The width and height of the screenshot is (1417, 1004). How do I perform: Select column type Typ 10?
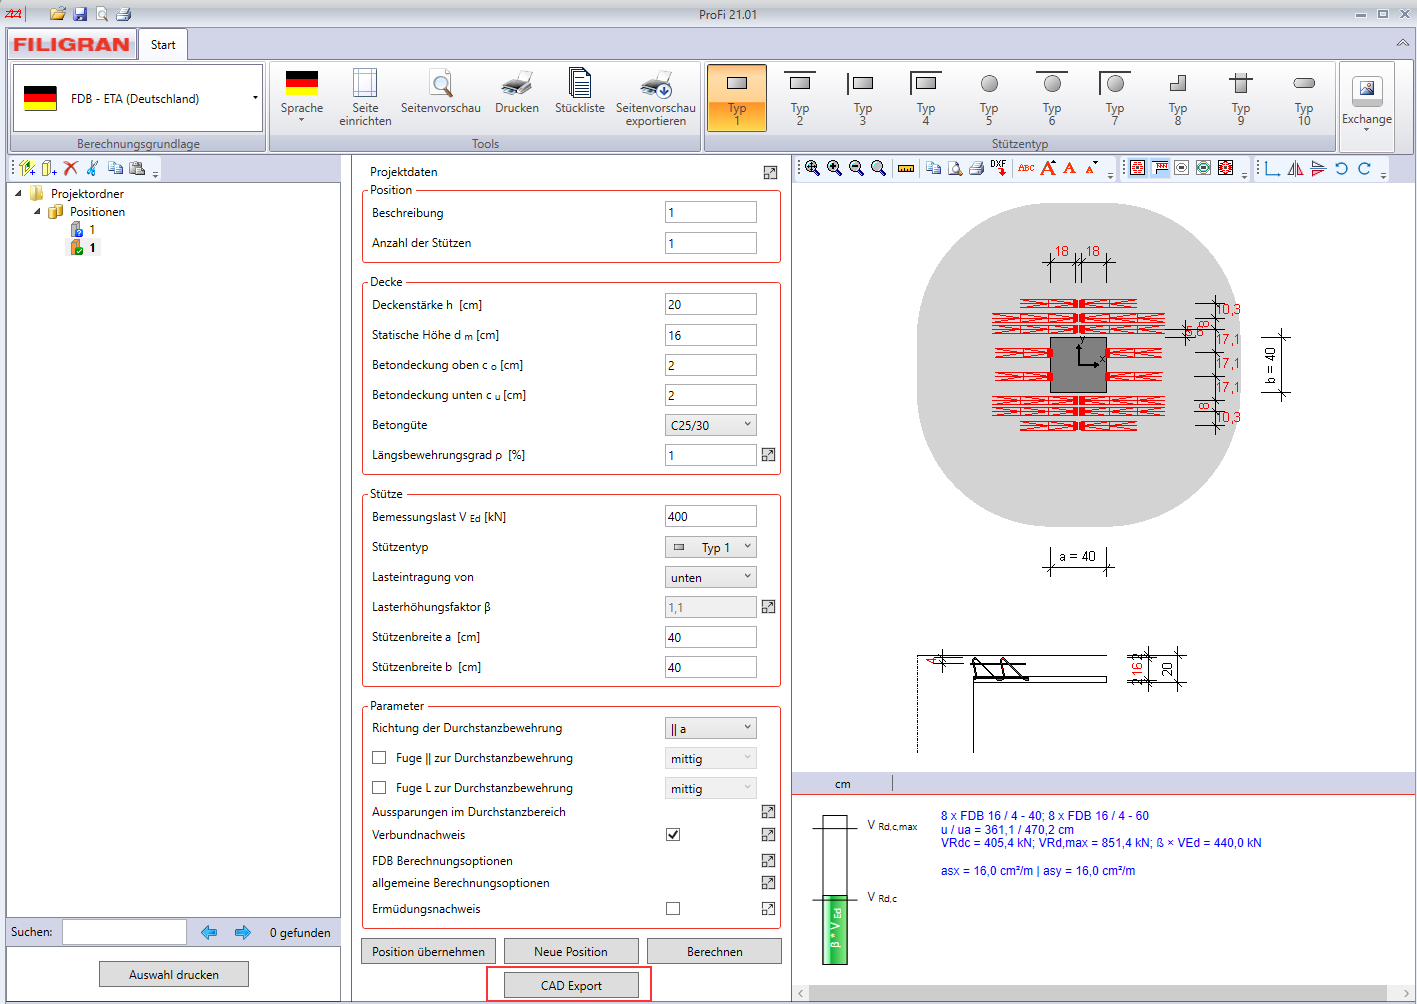point(1304,98)
